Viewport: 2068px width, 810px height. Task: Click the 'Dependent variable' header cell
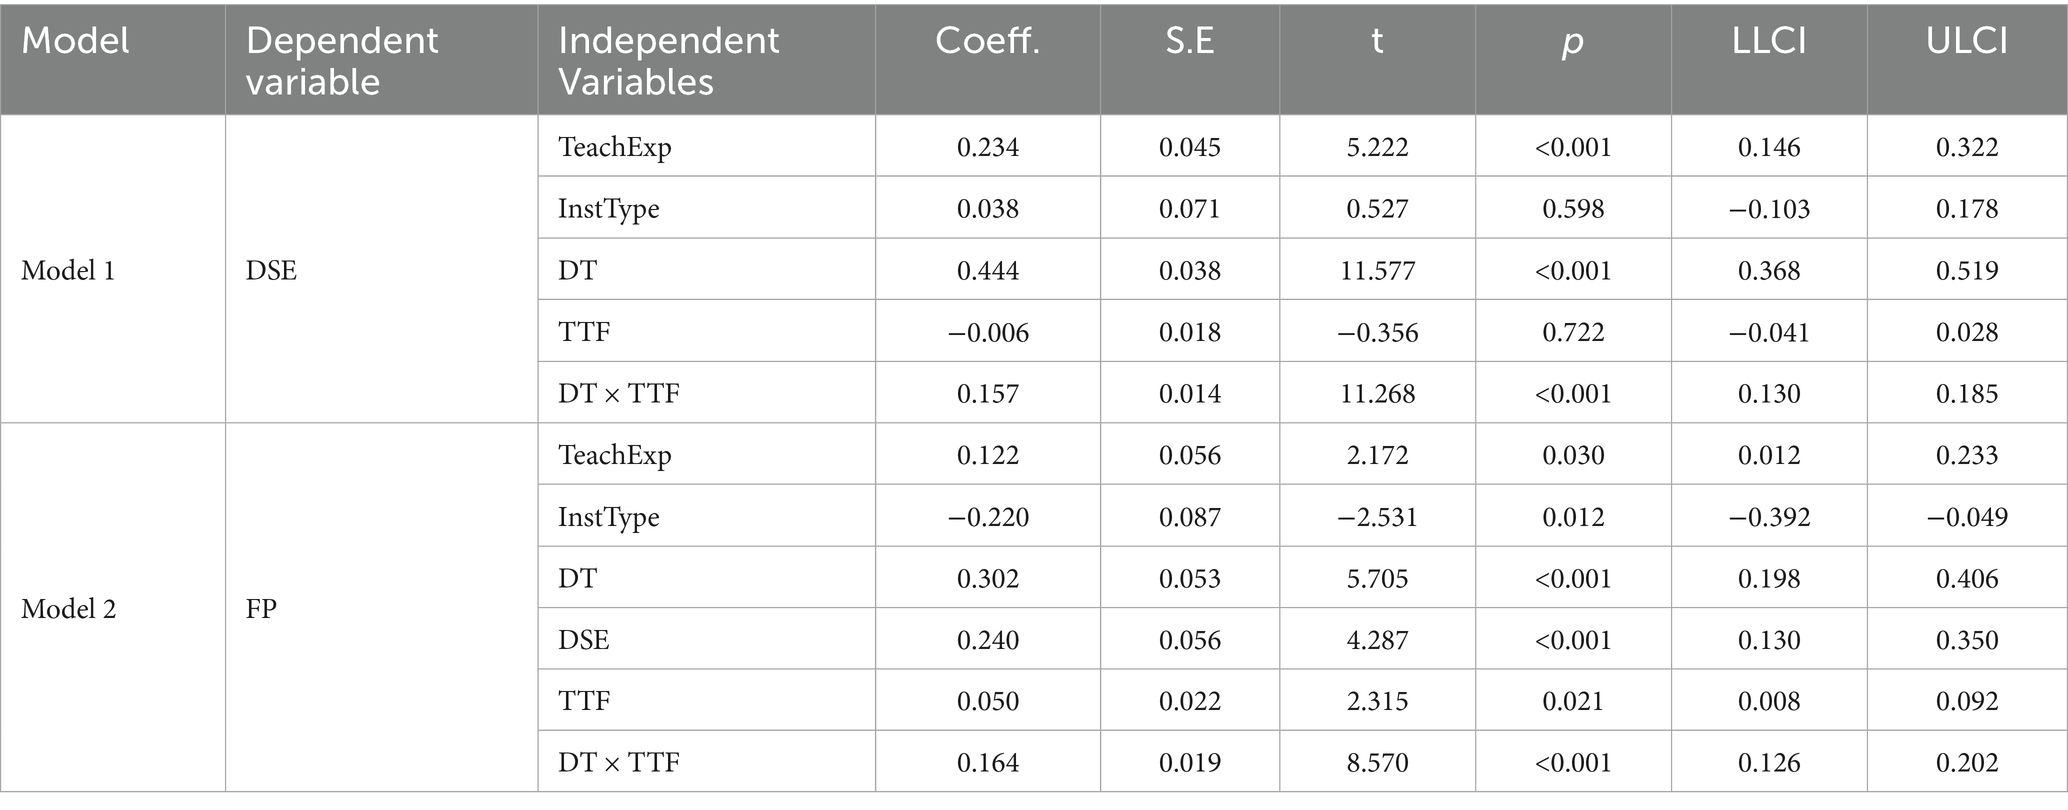(341, 61)
